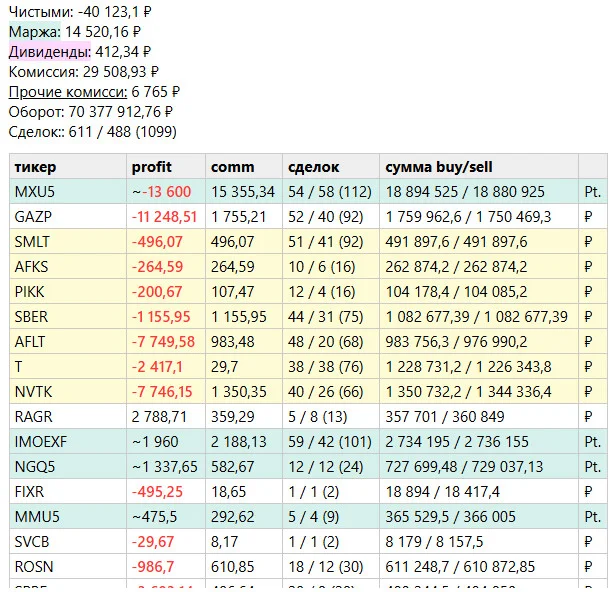Click the PIKK profit value '-200,67'
Viewport: 612px width, 592px height.
click(157, 292)
